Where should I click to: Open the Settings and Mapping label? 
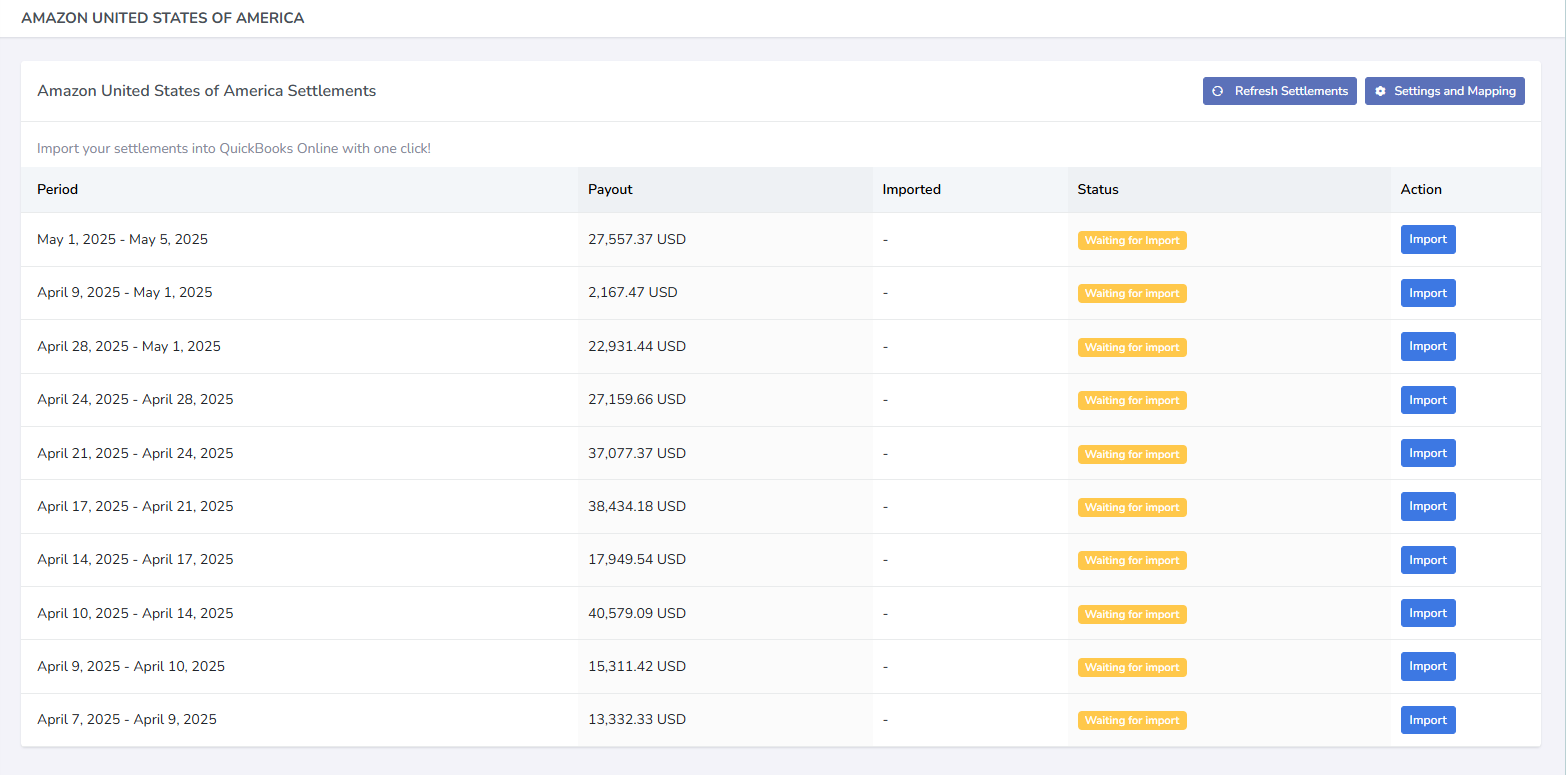click(1455, 91)
